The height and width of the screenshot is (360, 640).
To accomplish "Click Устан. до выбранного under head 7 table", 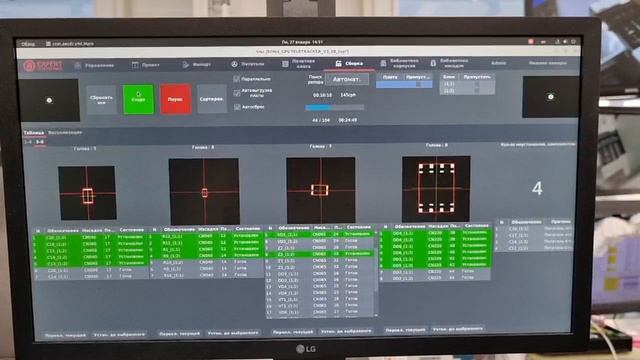I will 346,331.
